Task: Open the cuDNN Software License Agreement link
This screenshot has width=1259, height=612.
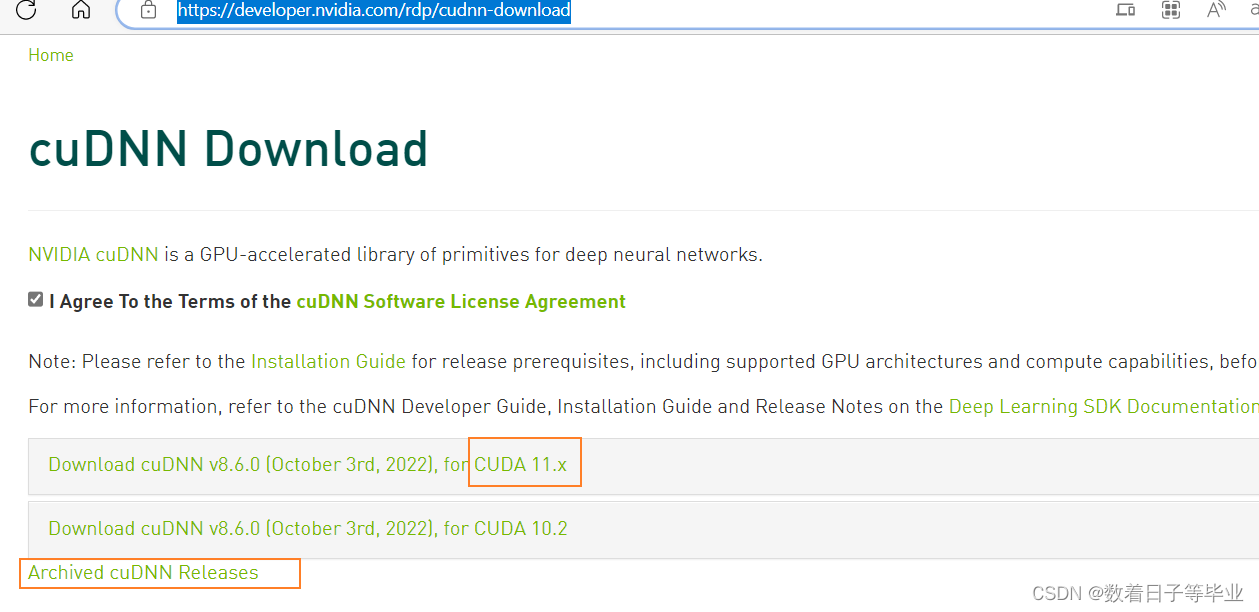Action: (x=461, y=301)
